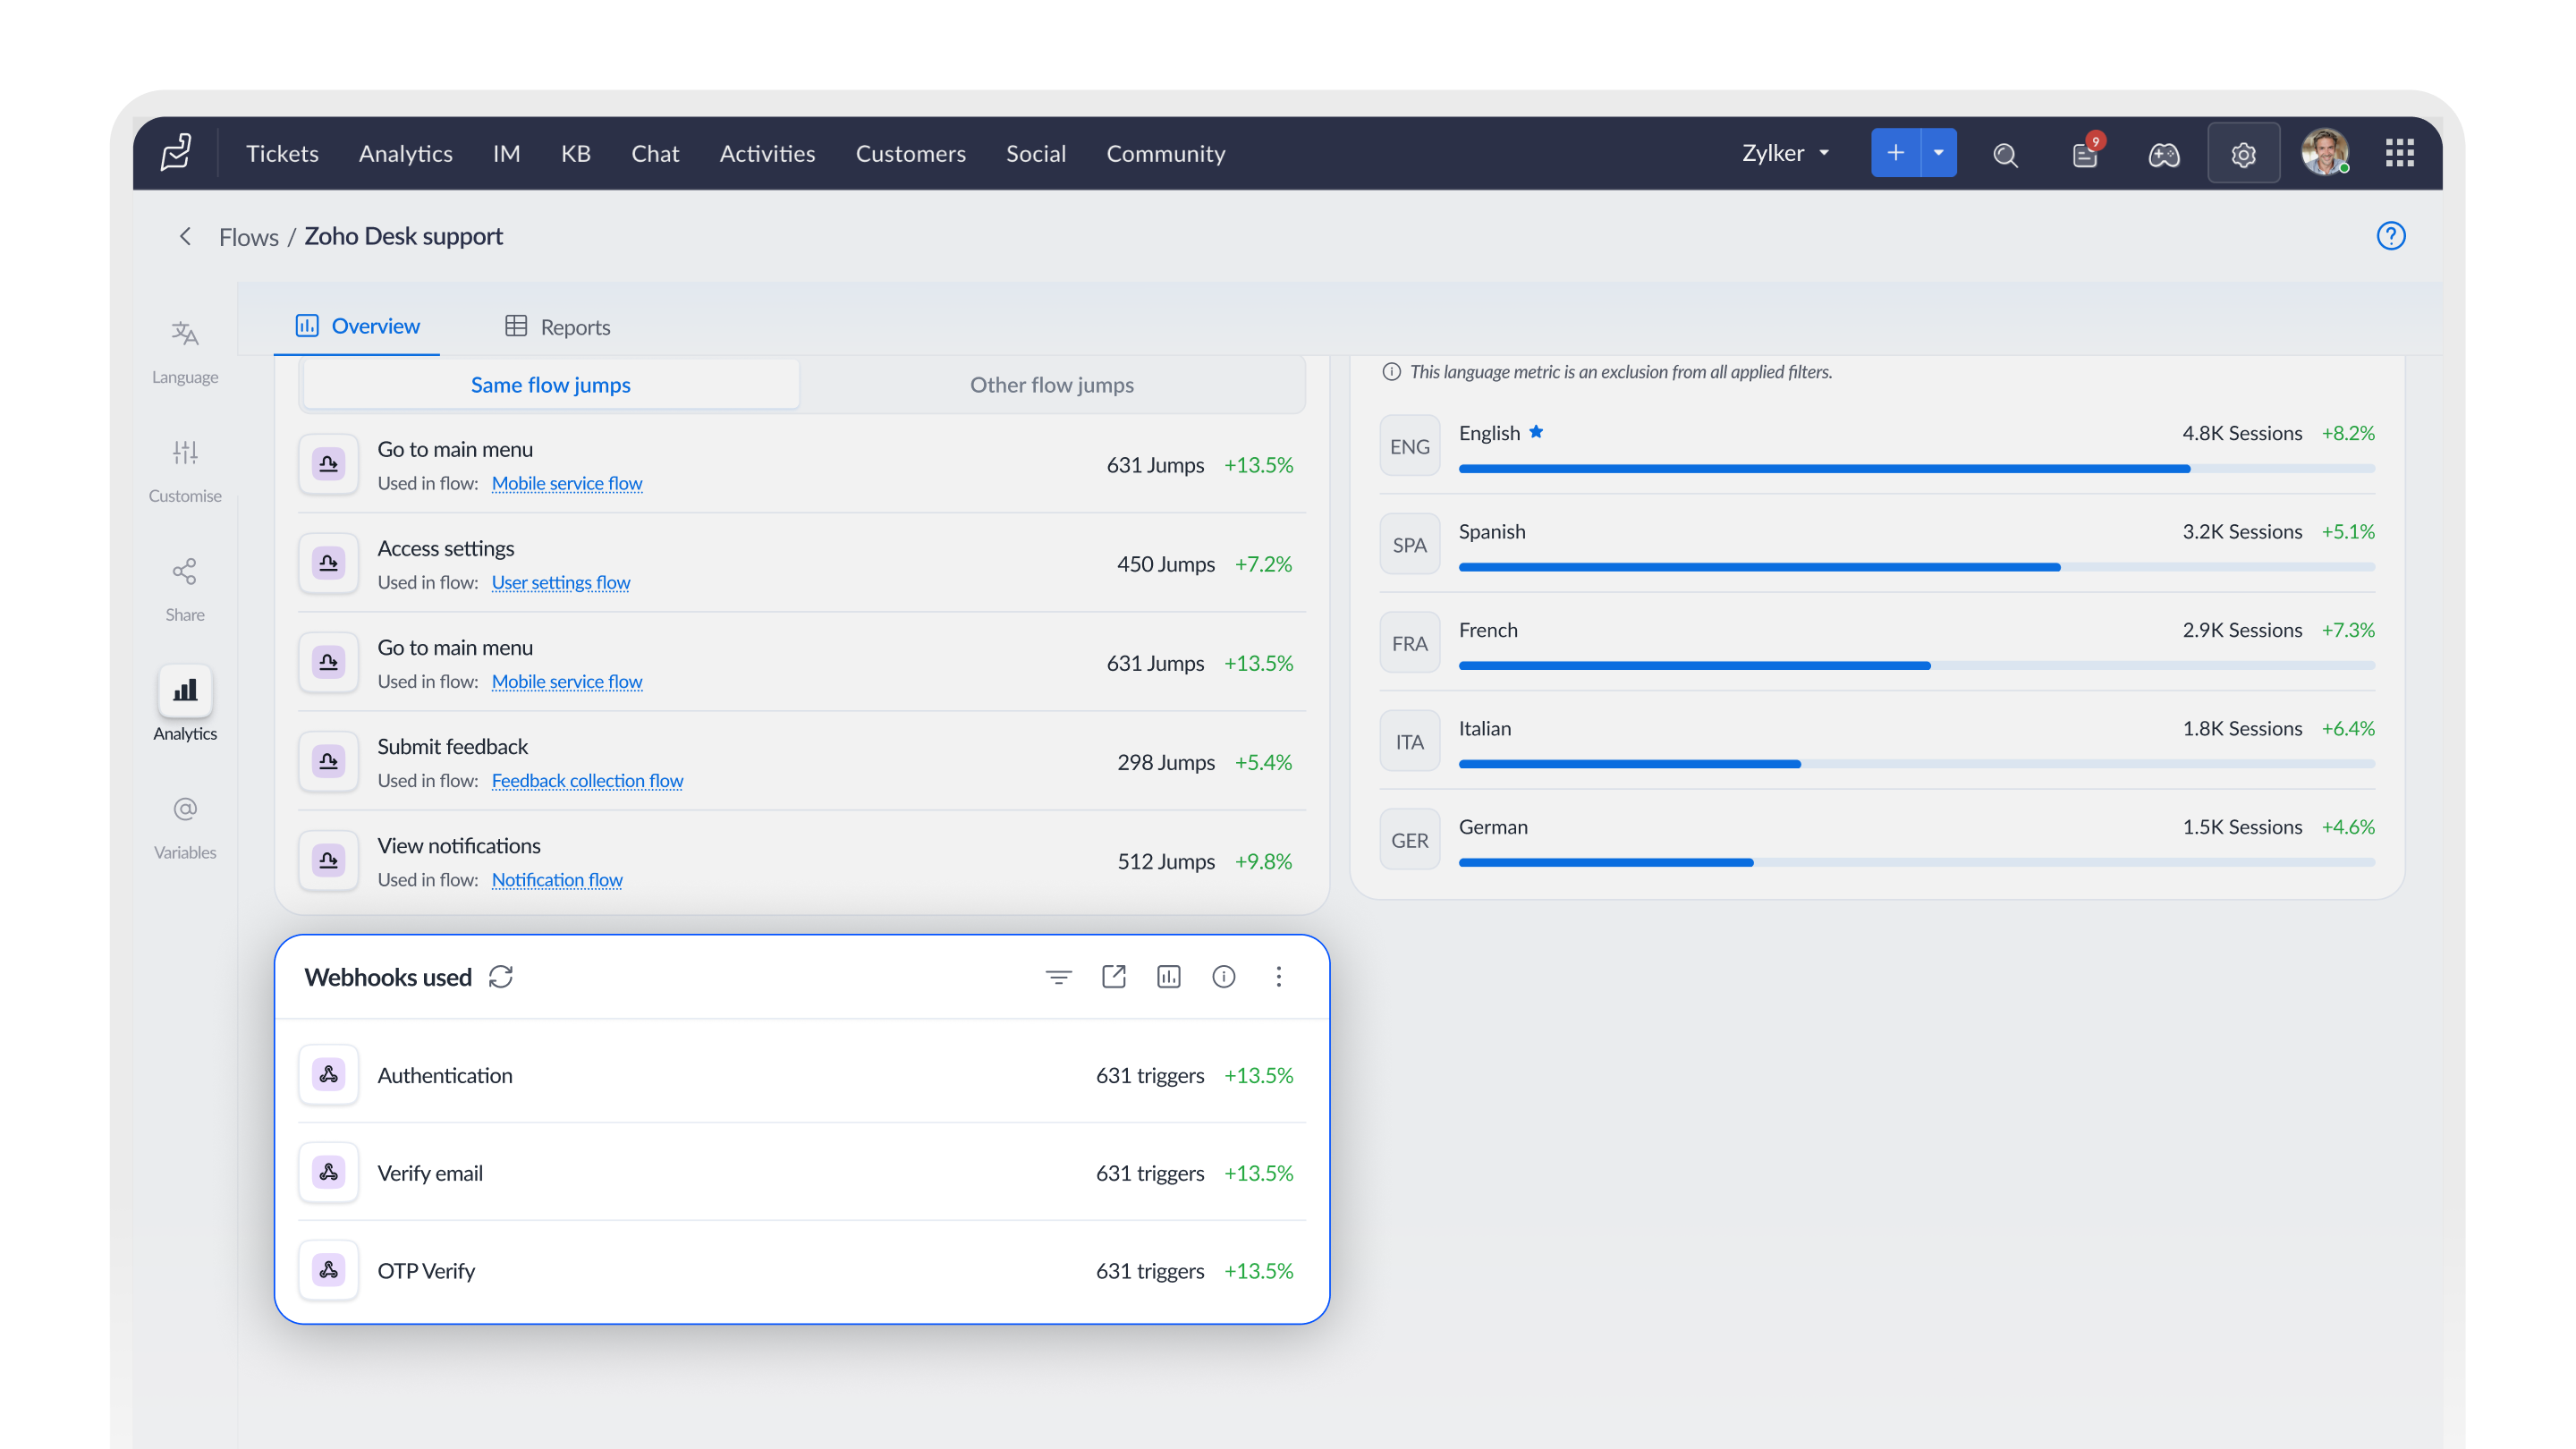The width and height of the screenshot is (2576, 1449).
Task: Open the Customise sidebar panel
Action: coord(185,470)
